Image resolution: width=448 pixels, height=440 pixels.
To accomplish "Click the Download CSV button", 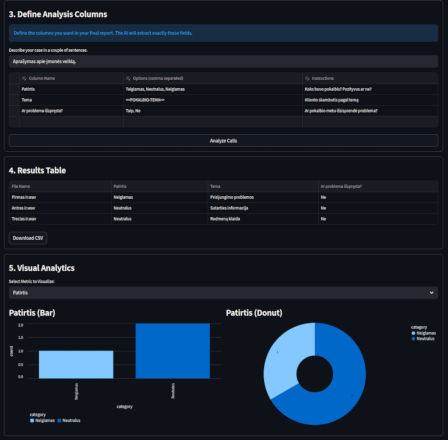I will 28,238.
